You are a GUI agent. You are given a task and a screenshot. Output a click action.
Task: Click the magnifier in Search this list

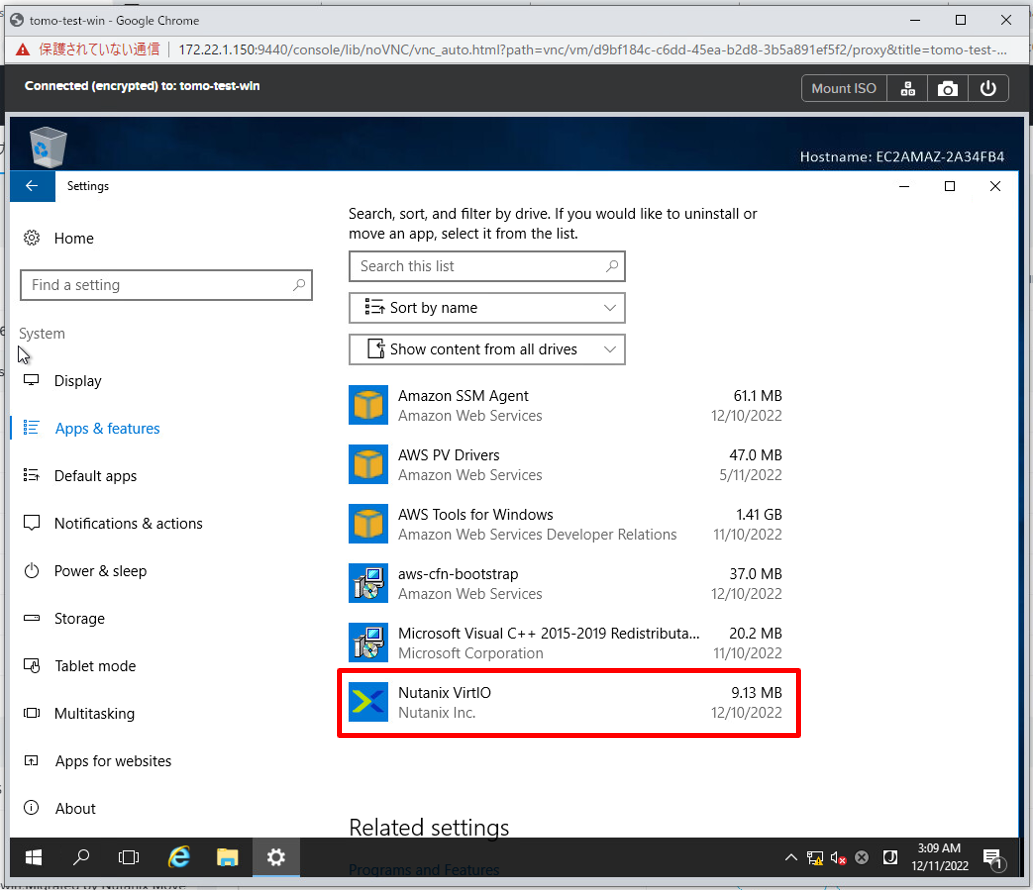612,265
